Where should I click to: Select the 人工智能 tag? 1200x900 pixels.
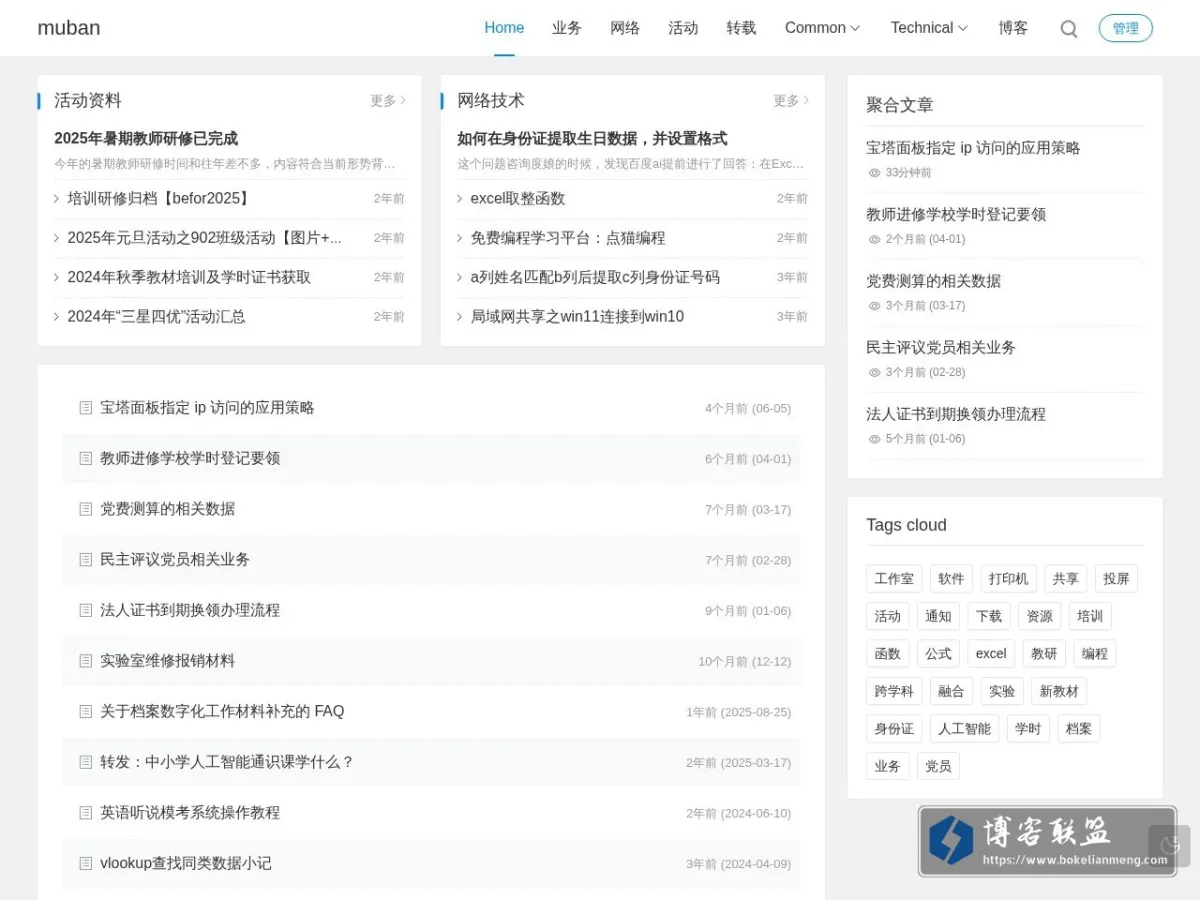[x=964, y=729]
